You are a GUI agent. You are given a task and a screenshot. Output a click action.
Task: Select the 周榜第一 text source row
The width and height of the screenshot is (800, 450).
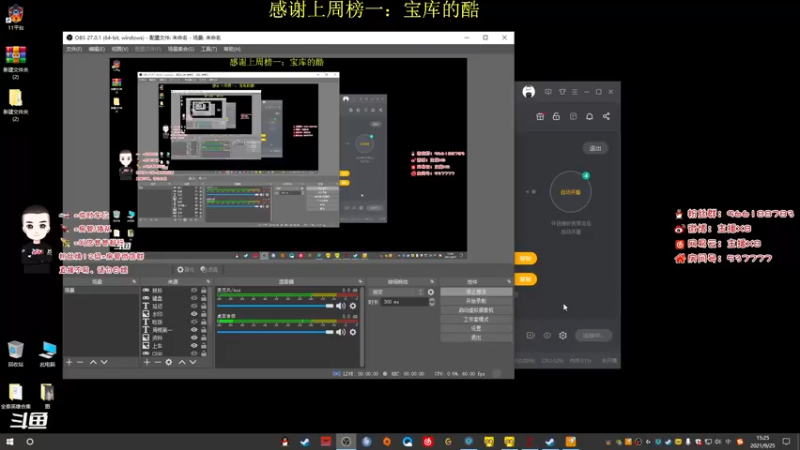pos(175,330)
